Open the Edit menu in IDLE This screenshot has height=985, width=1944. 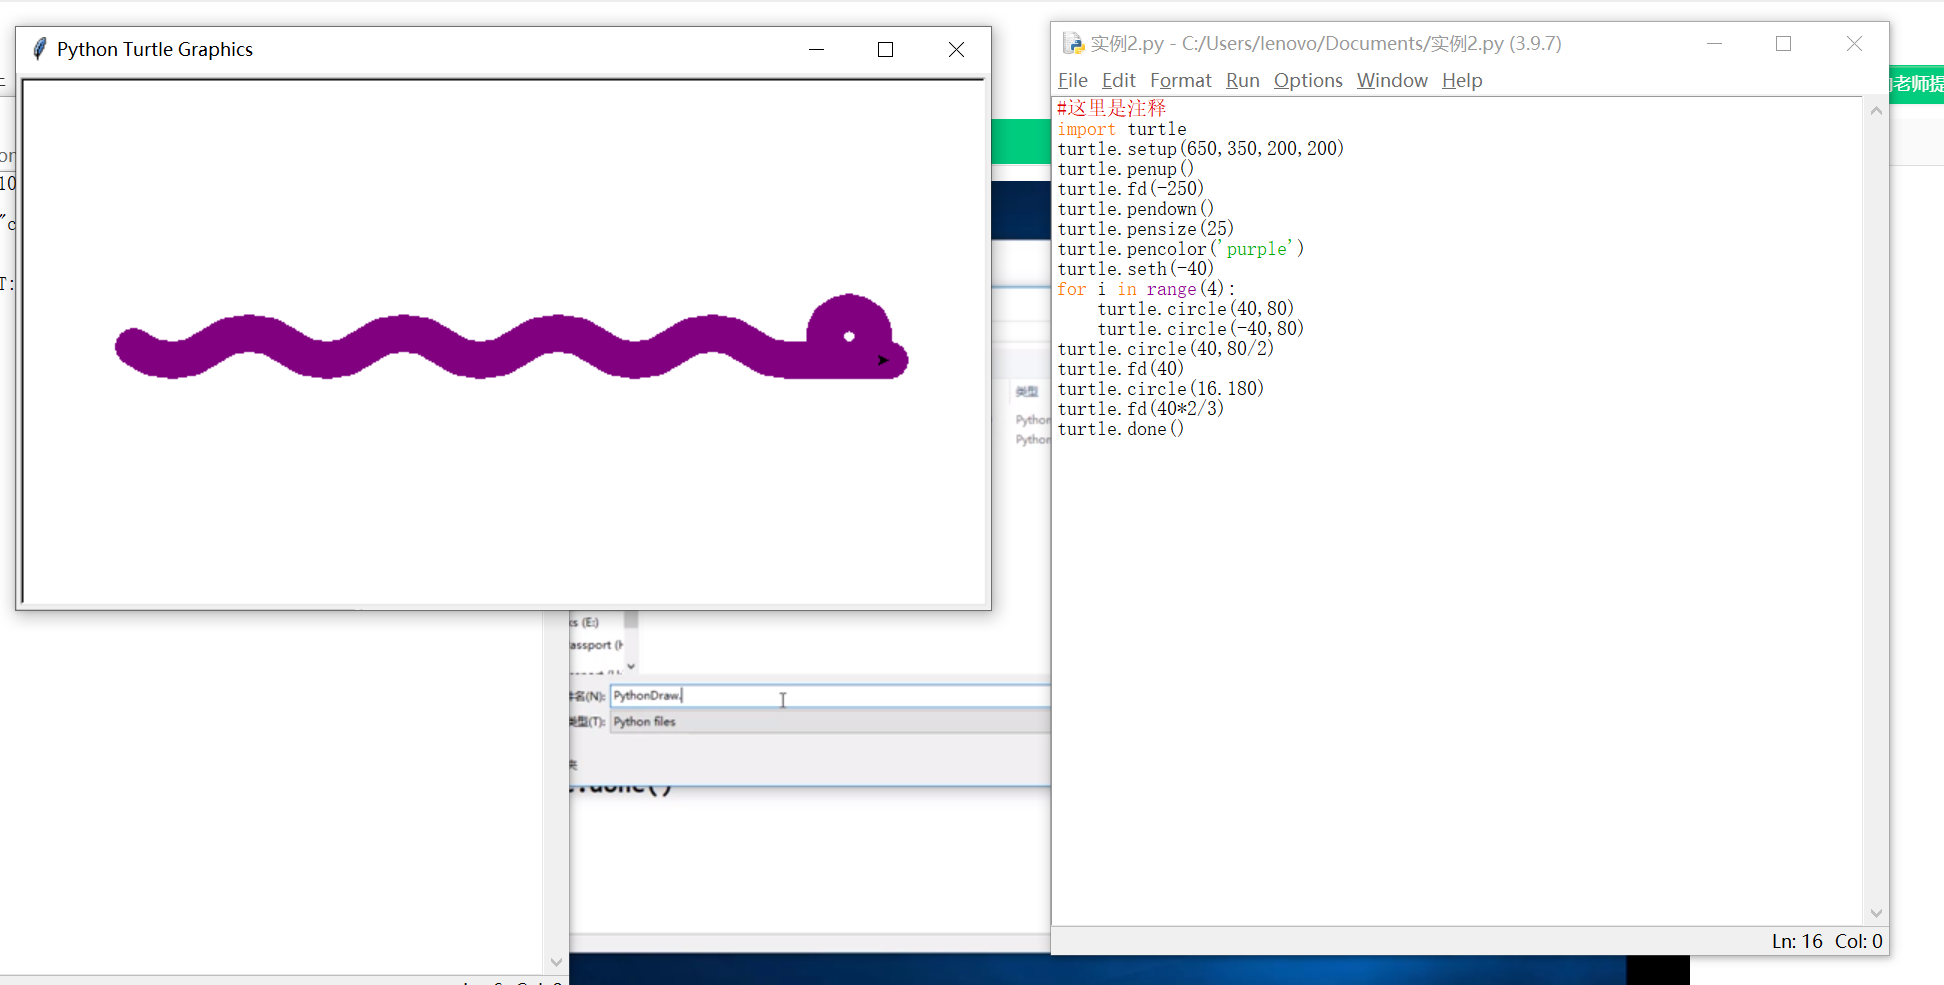(1119, 80)
